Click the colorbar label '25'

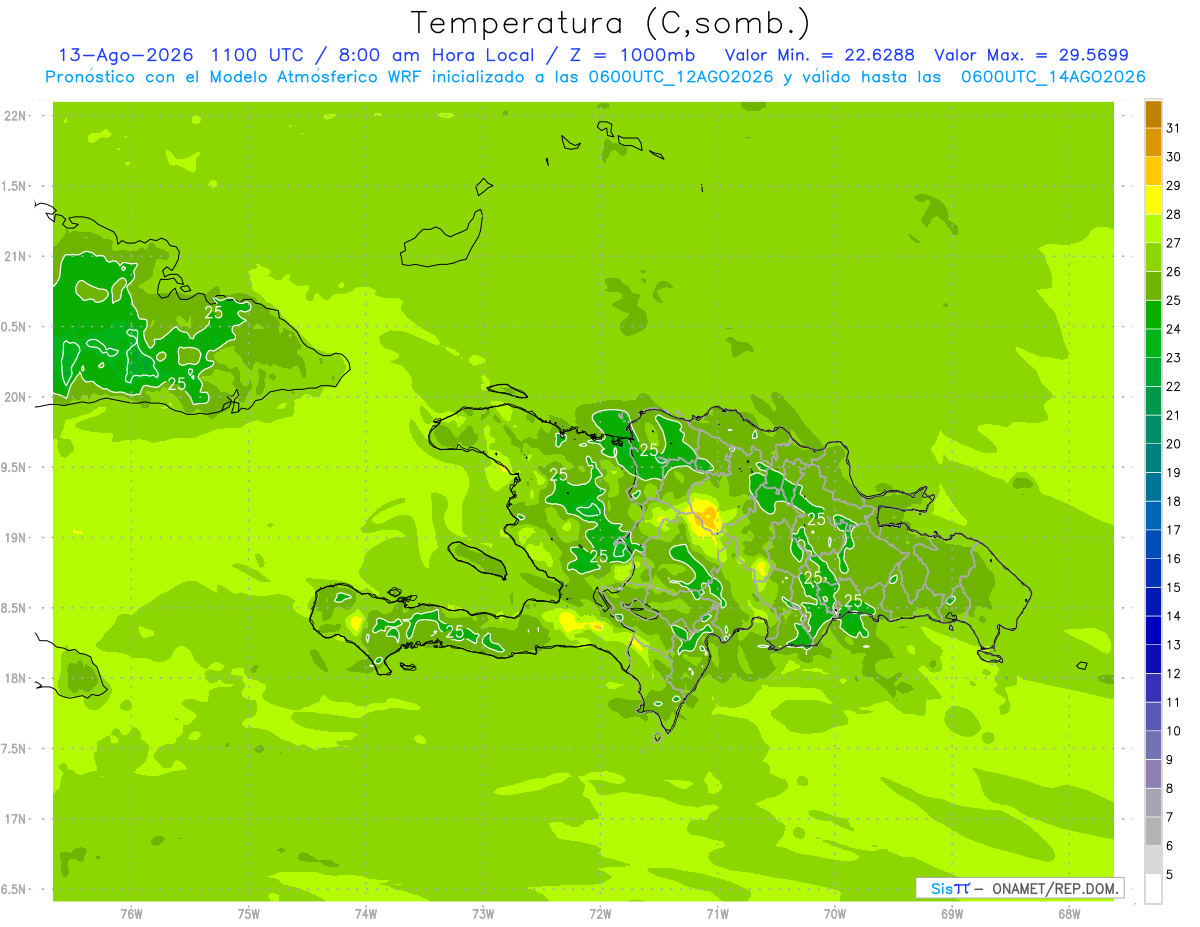click(1174, 300)
